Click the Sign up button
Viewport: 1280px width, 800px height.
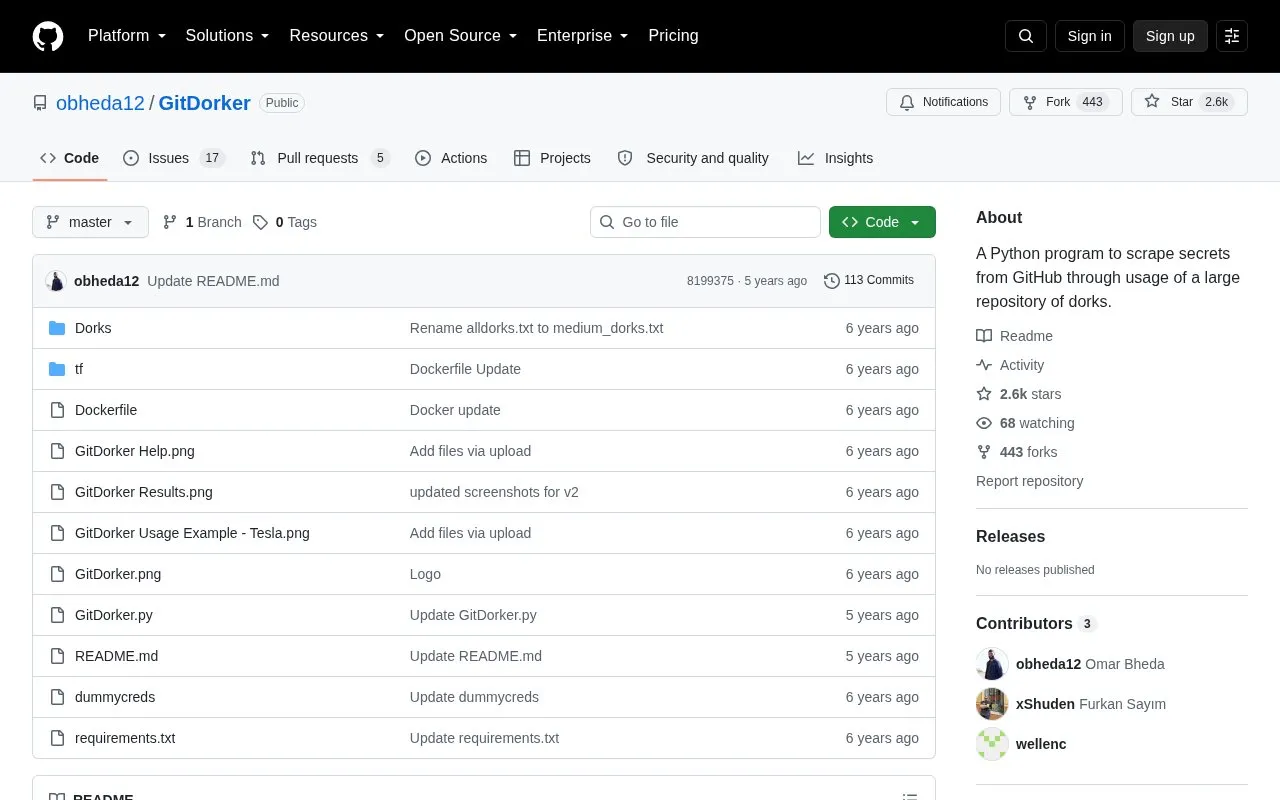click(1170, 36)
